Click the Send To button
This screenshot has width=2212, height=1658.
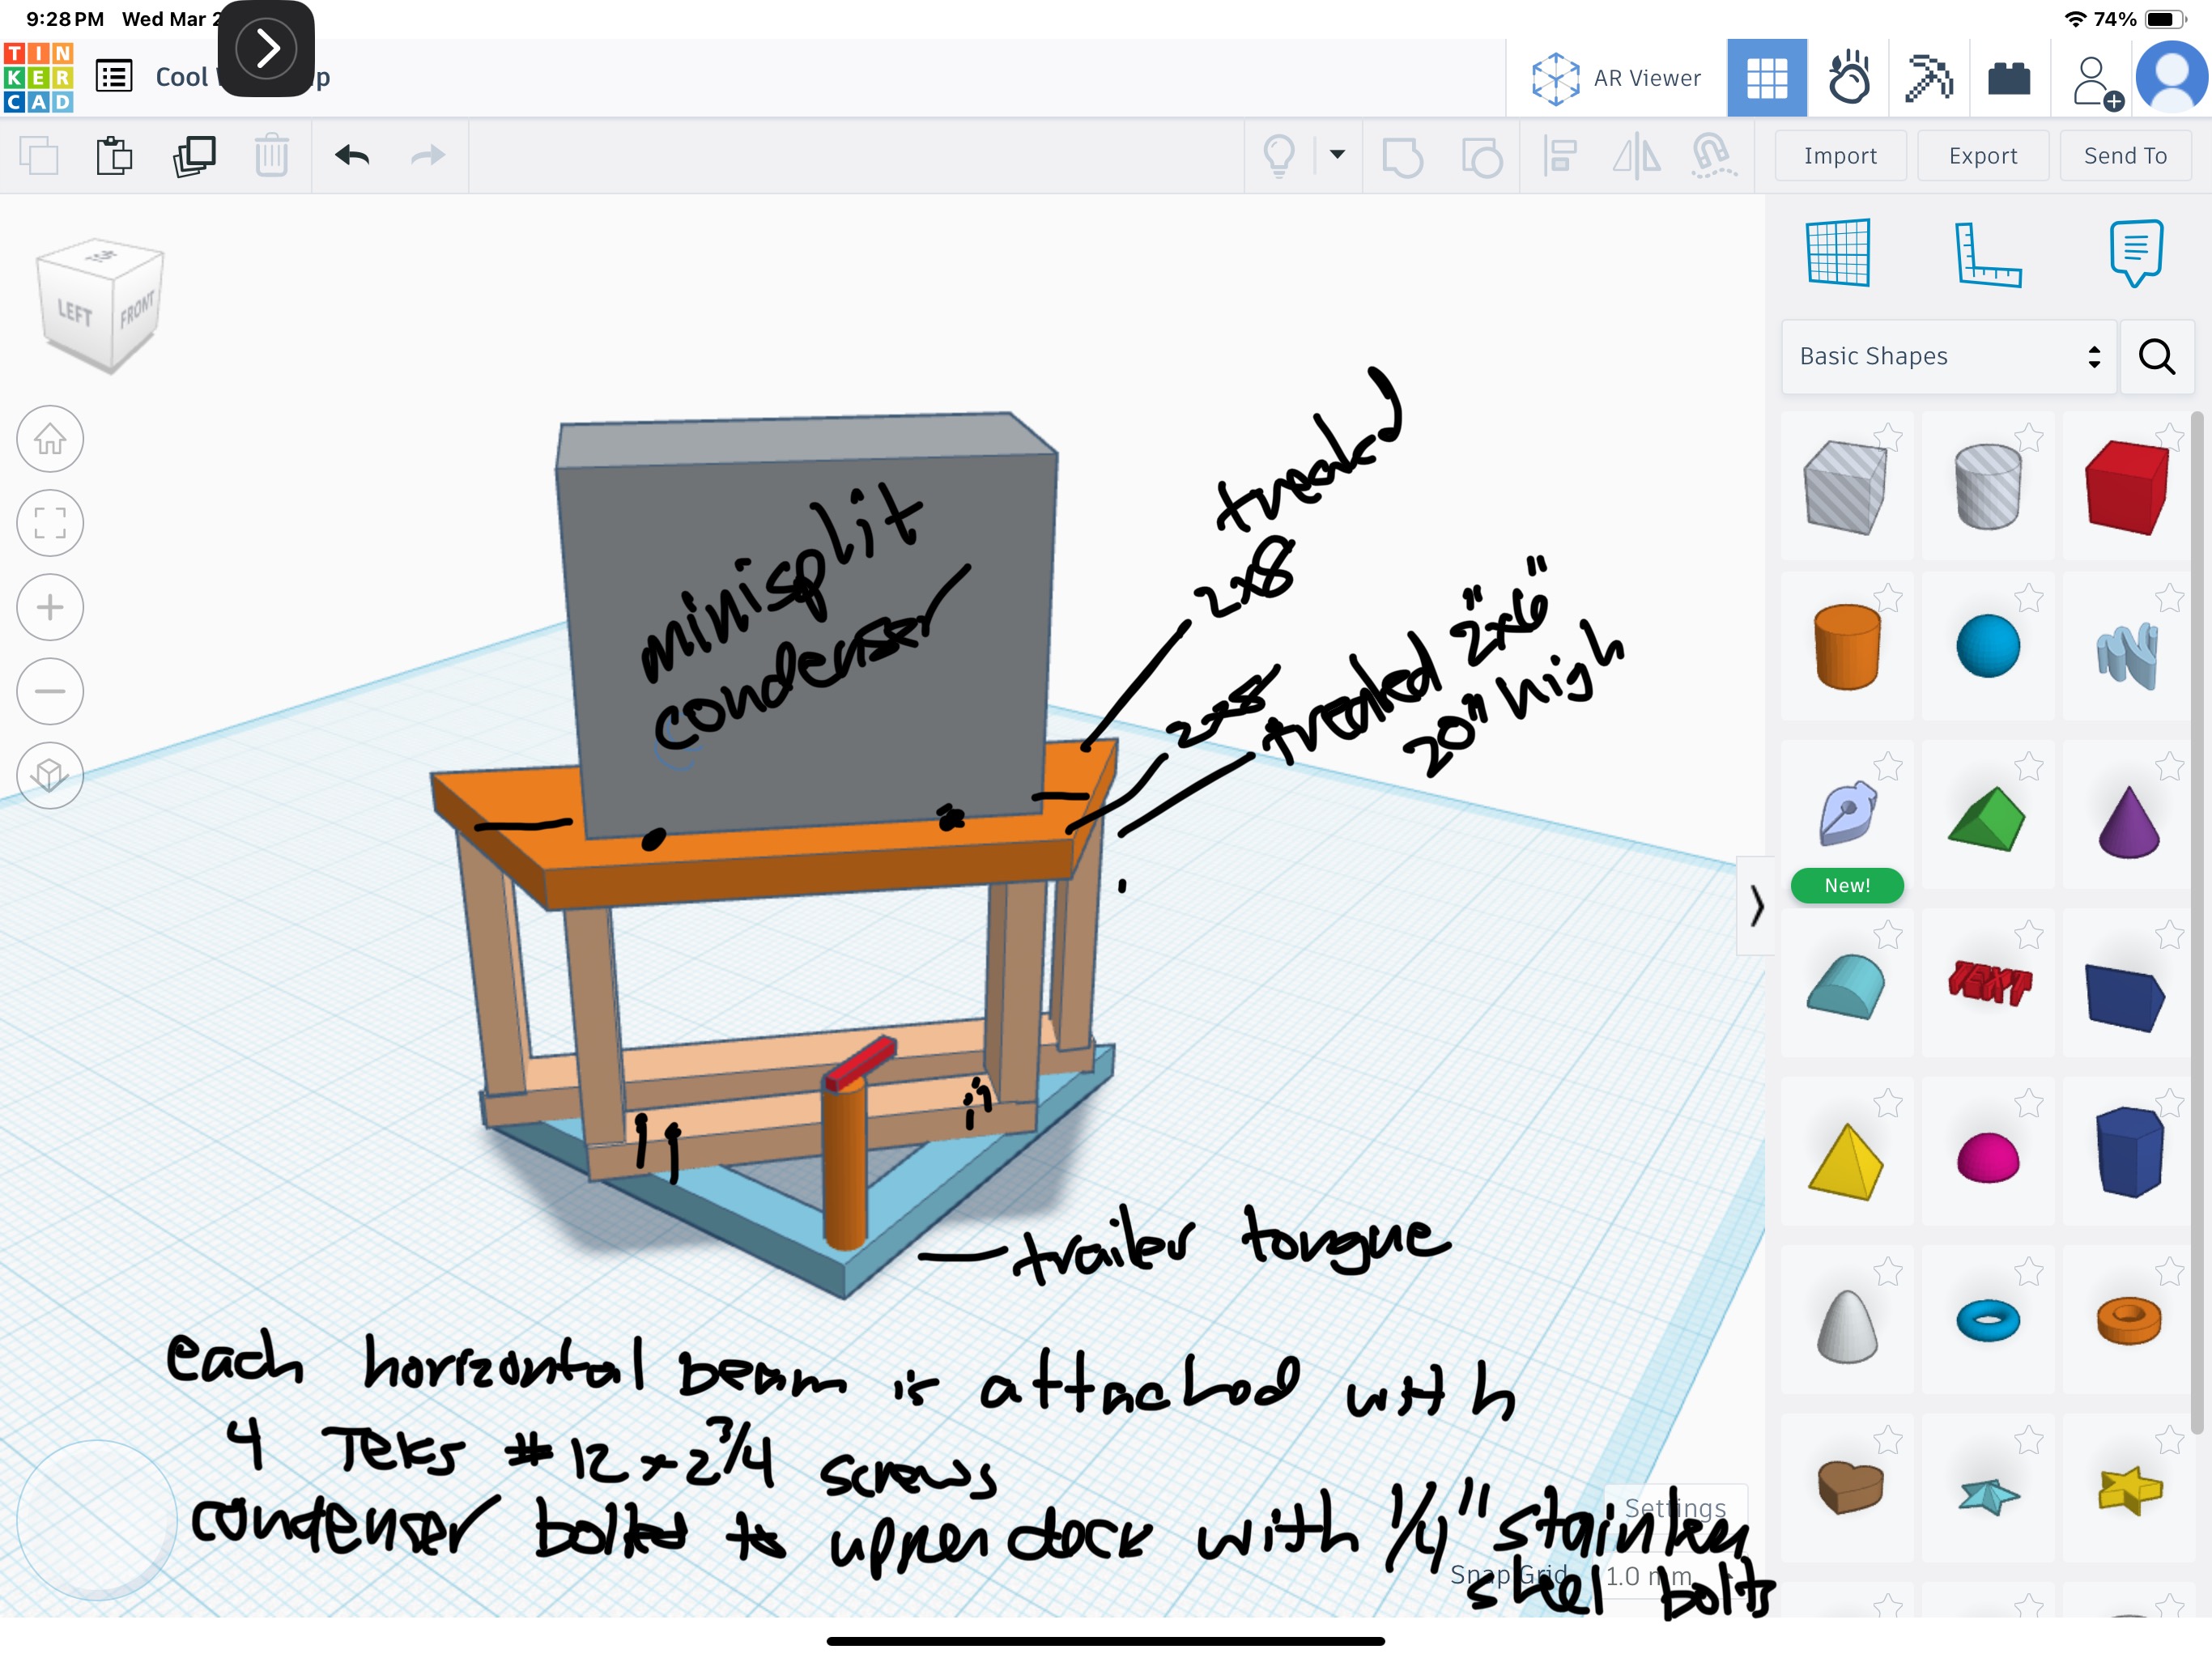(2125, 156)
